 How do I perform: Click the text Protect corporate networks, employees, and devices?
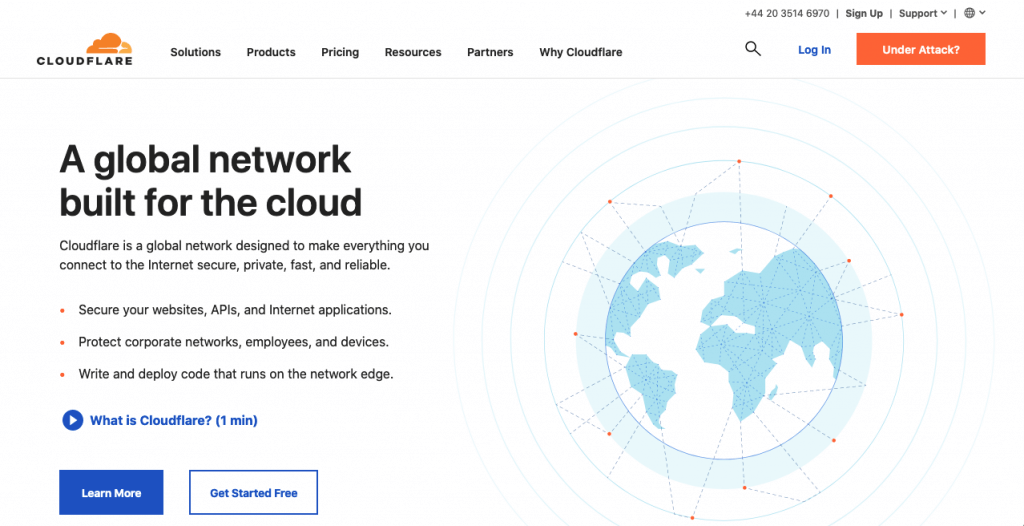coord(234,342)
